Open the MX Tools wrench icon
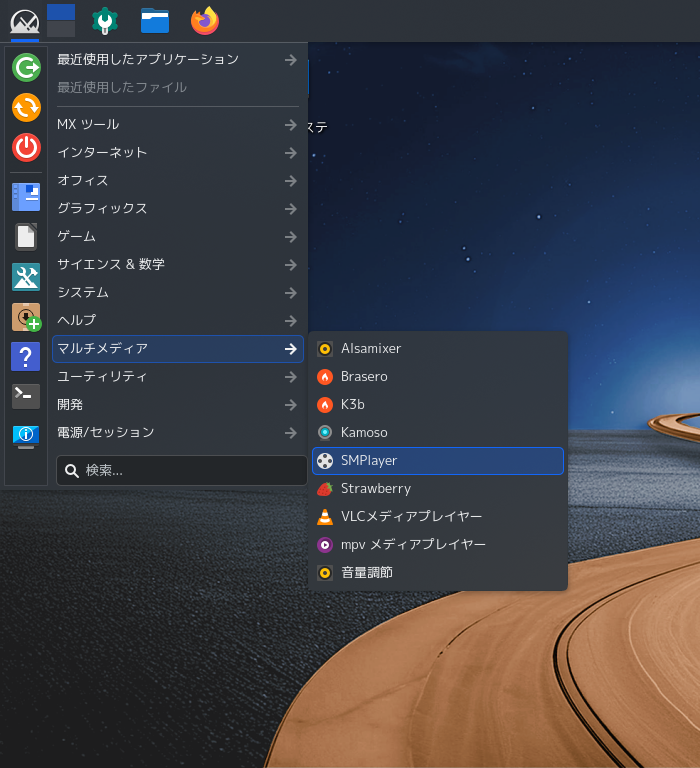Screen dimensions: 700x768 pos(105,21)
